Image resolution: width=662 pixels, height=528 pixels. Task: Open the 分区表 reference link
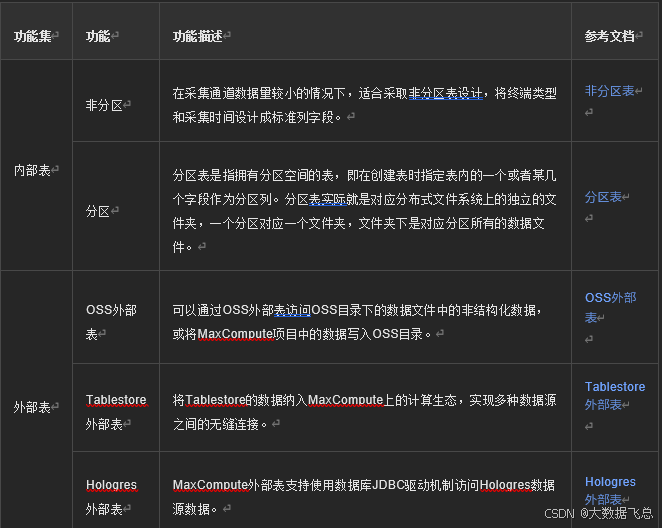pos(603,197)
